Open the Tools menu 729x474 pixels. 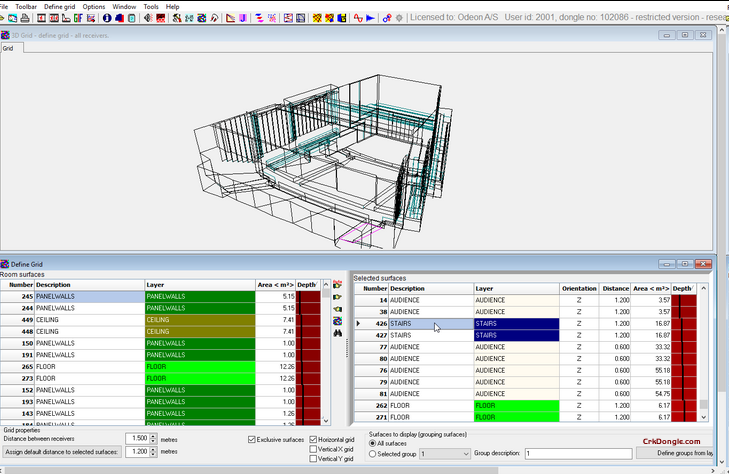click(x=151, y=6)
